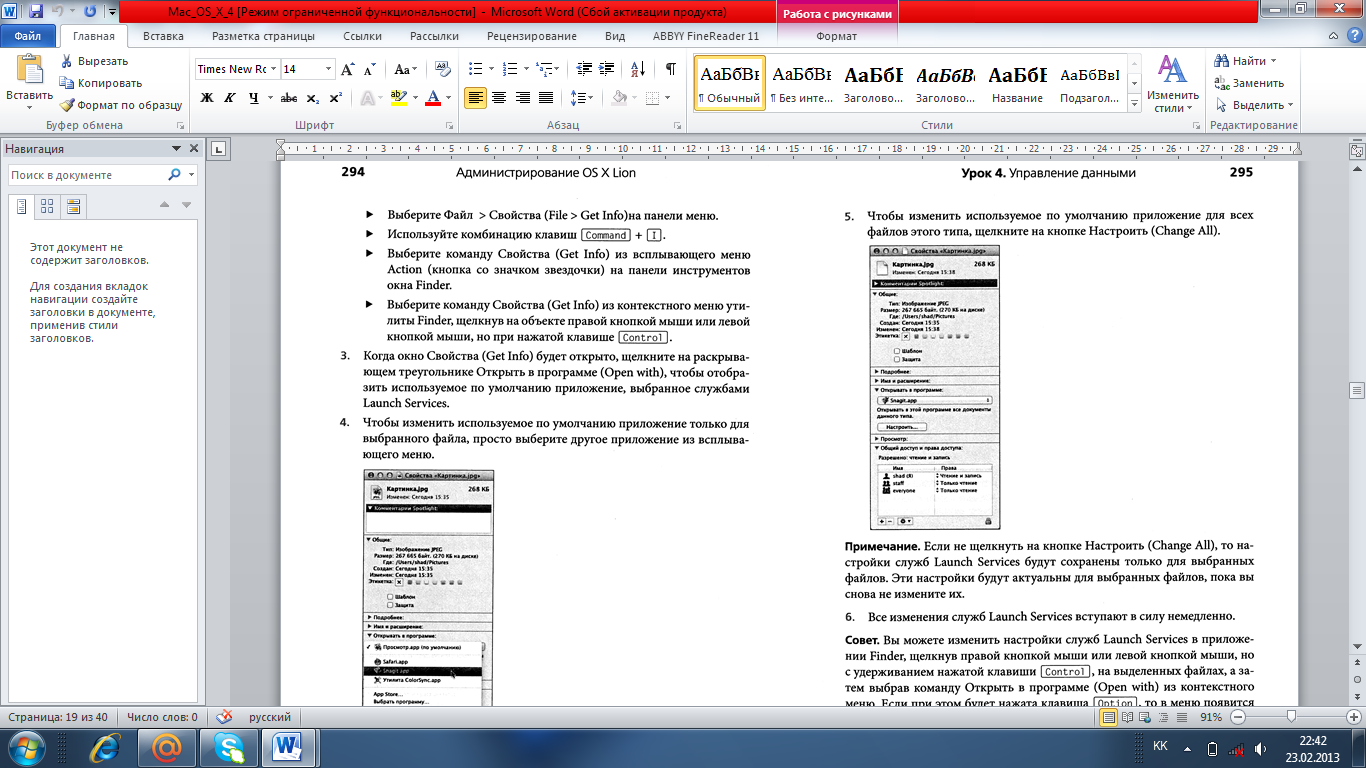Close the Navigation pane

194,149
